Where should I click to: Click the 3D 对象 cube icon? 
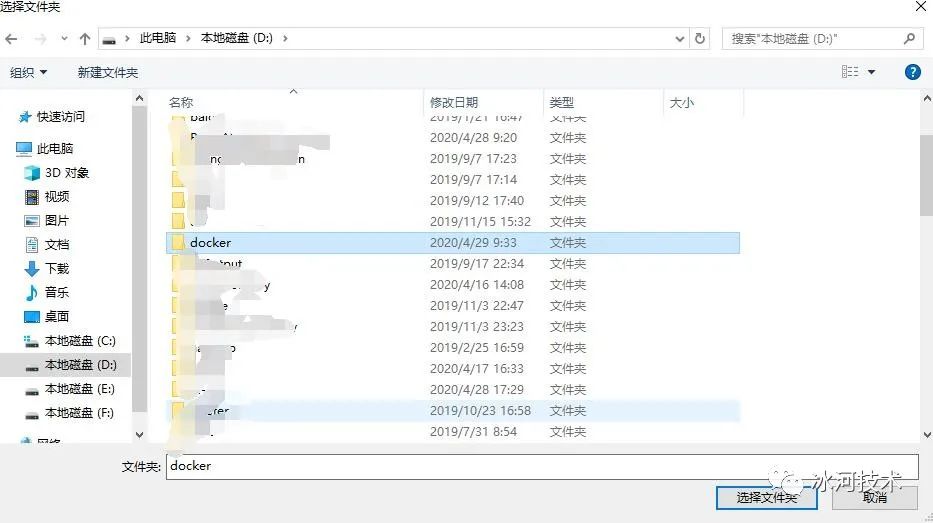coord(32,173)
